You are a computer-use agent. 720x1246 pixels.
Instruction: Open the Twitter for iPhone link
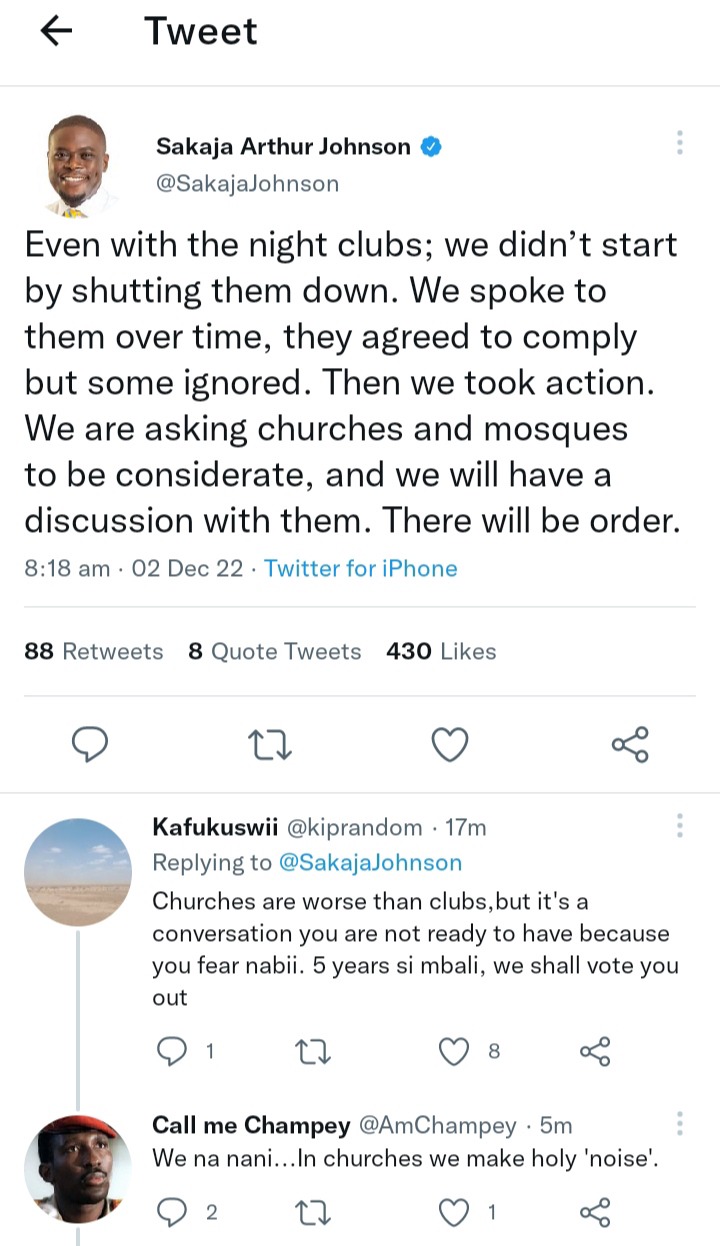point(361,568)
